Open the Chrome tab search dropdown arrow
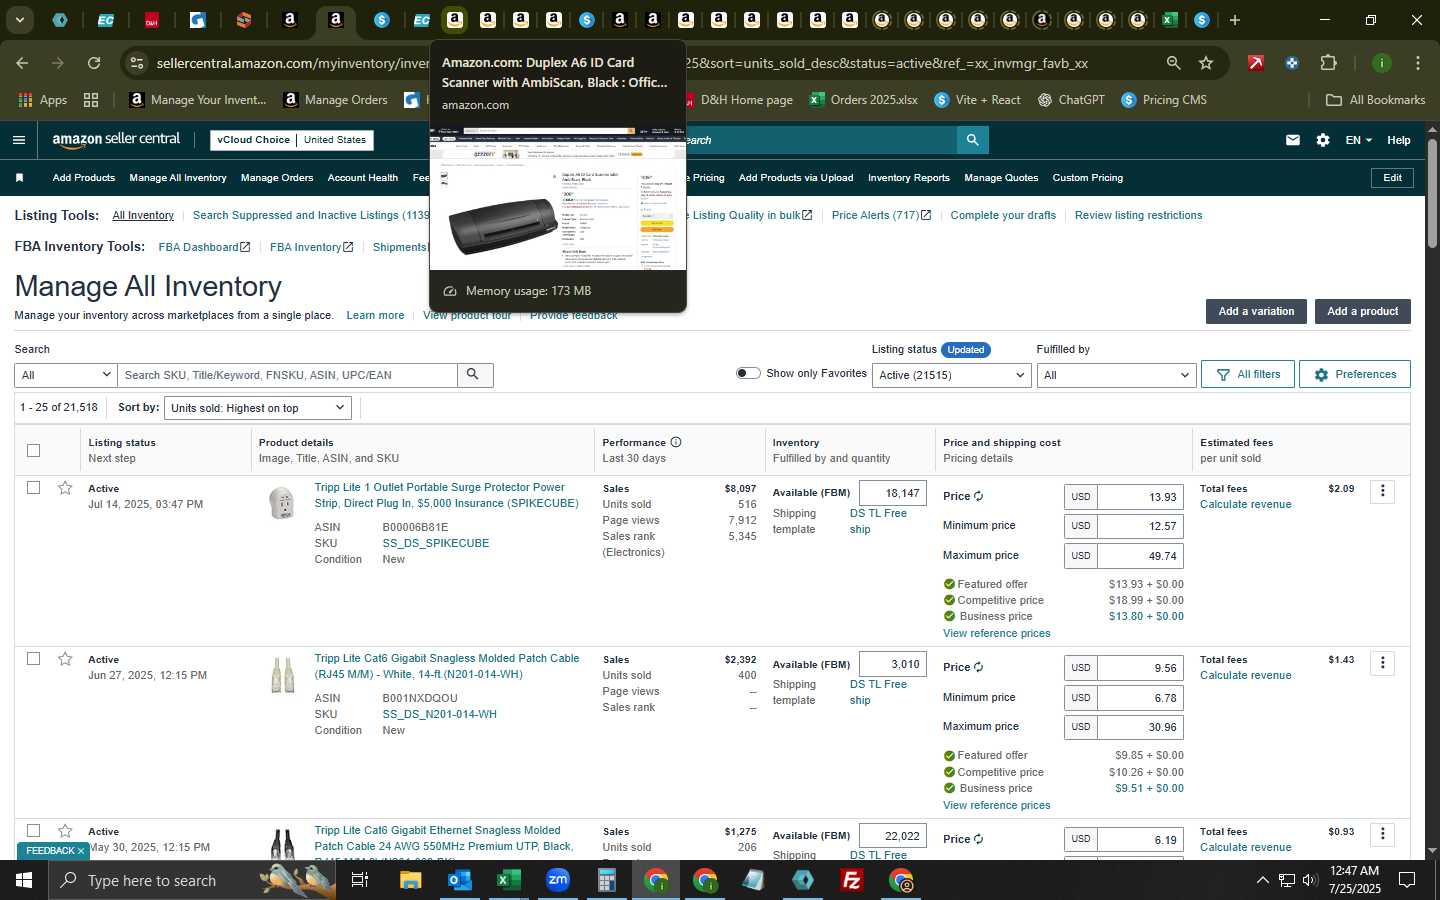The height and width of the screenshot is (900, 1440). [x=19, y=19]
